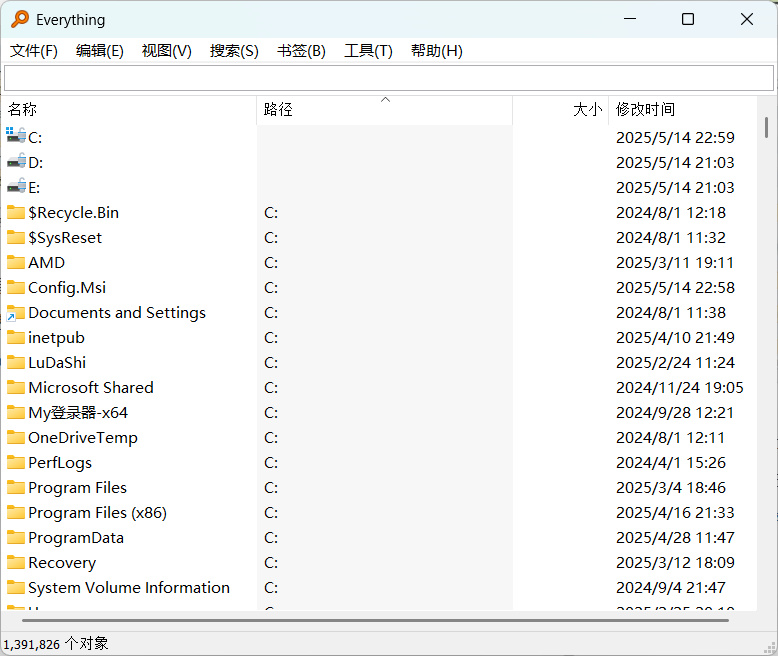Click the inetpub folder icon
This screenshot has width=778, height=656.
pos(16,337)
